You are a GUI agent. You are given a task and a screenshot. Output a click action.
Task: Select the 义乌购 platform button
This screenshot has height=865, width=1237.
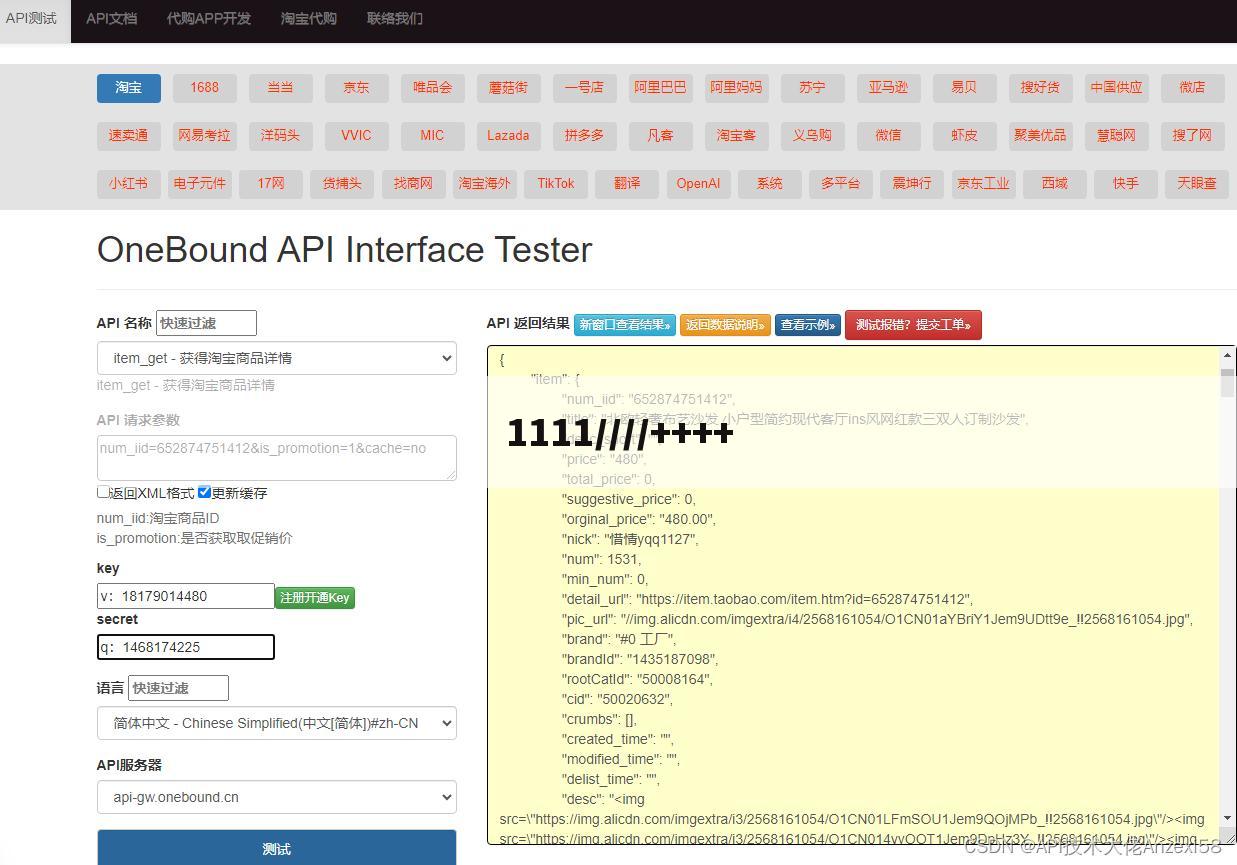point(813,135)
